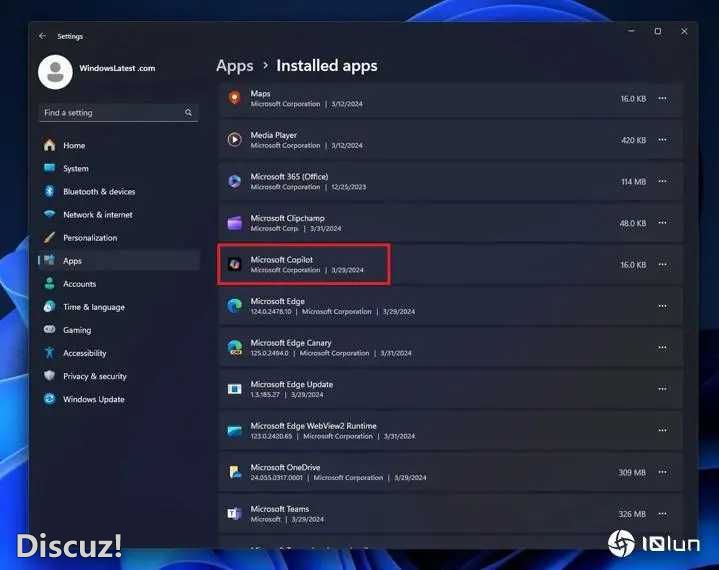Open the WindowsLatest .com account avatar
Viewport: 719px width, 570px height.
click(x=55, y=72)
